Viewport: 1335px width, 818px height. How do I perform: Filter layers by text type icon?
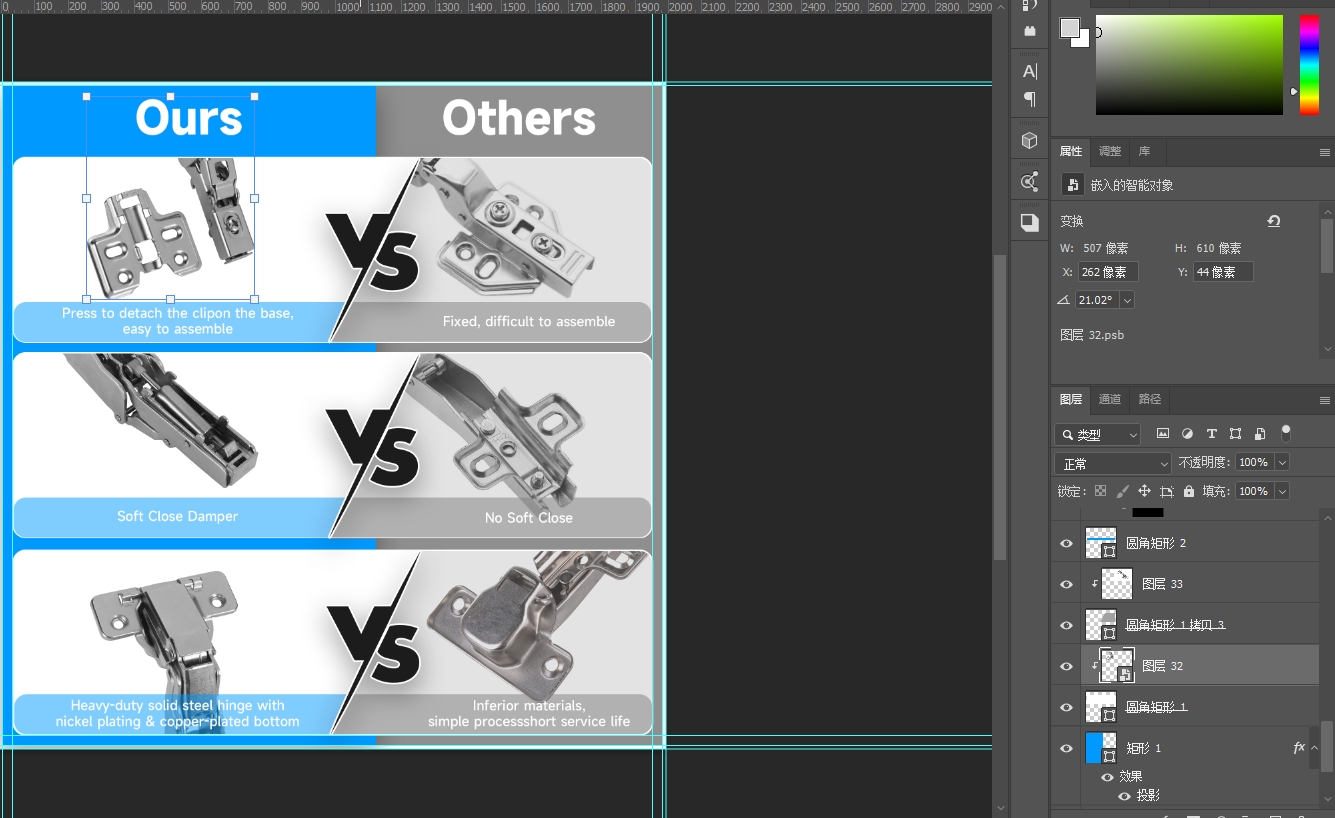(x=1211, y=434)
